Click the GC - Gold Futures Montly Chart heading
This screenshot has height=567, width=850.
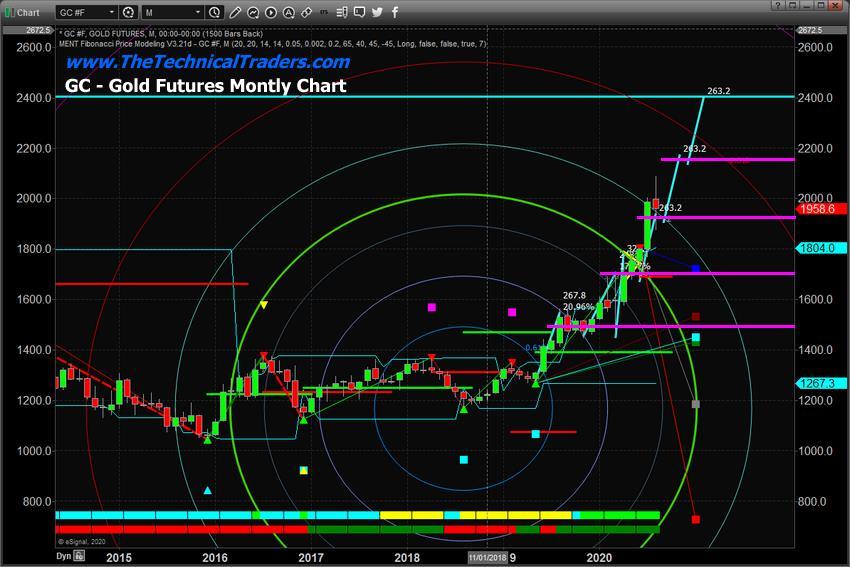click(205, 86)
